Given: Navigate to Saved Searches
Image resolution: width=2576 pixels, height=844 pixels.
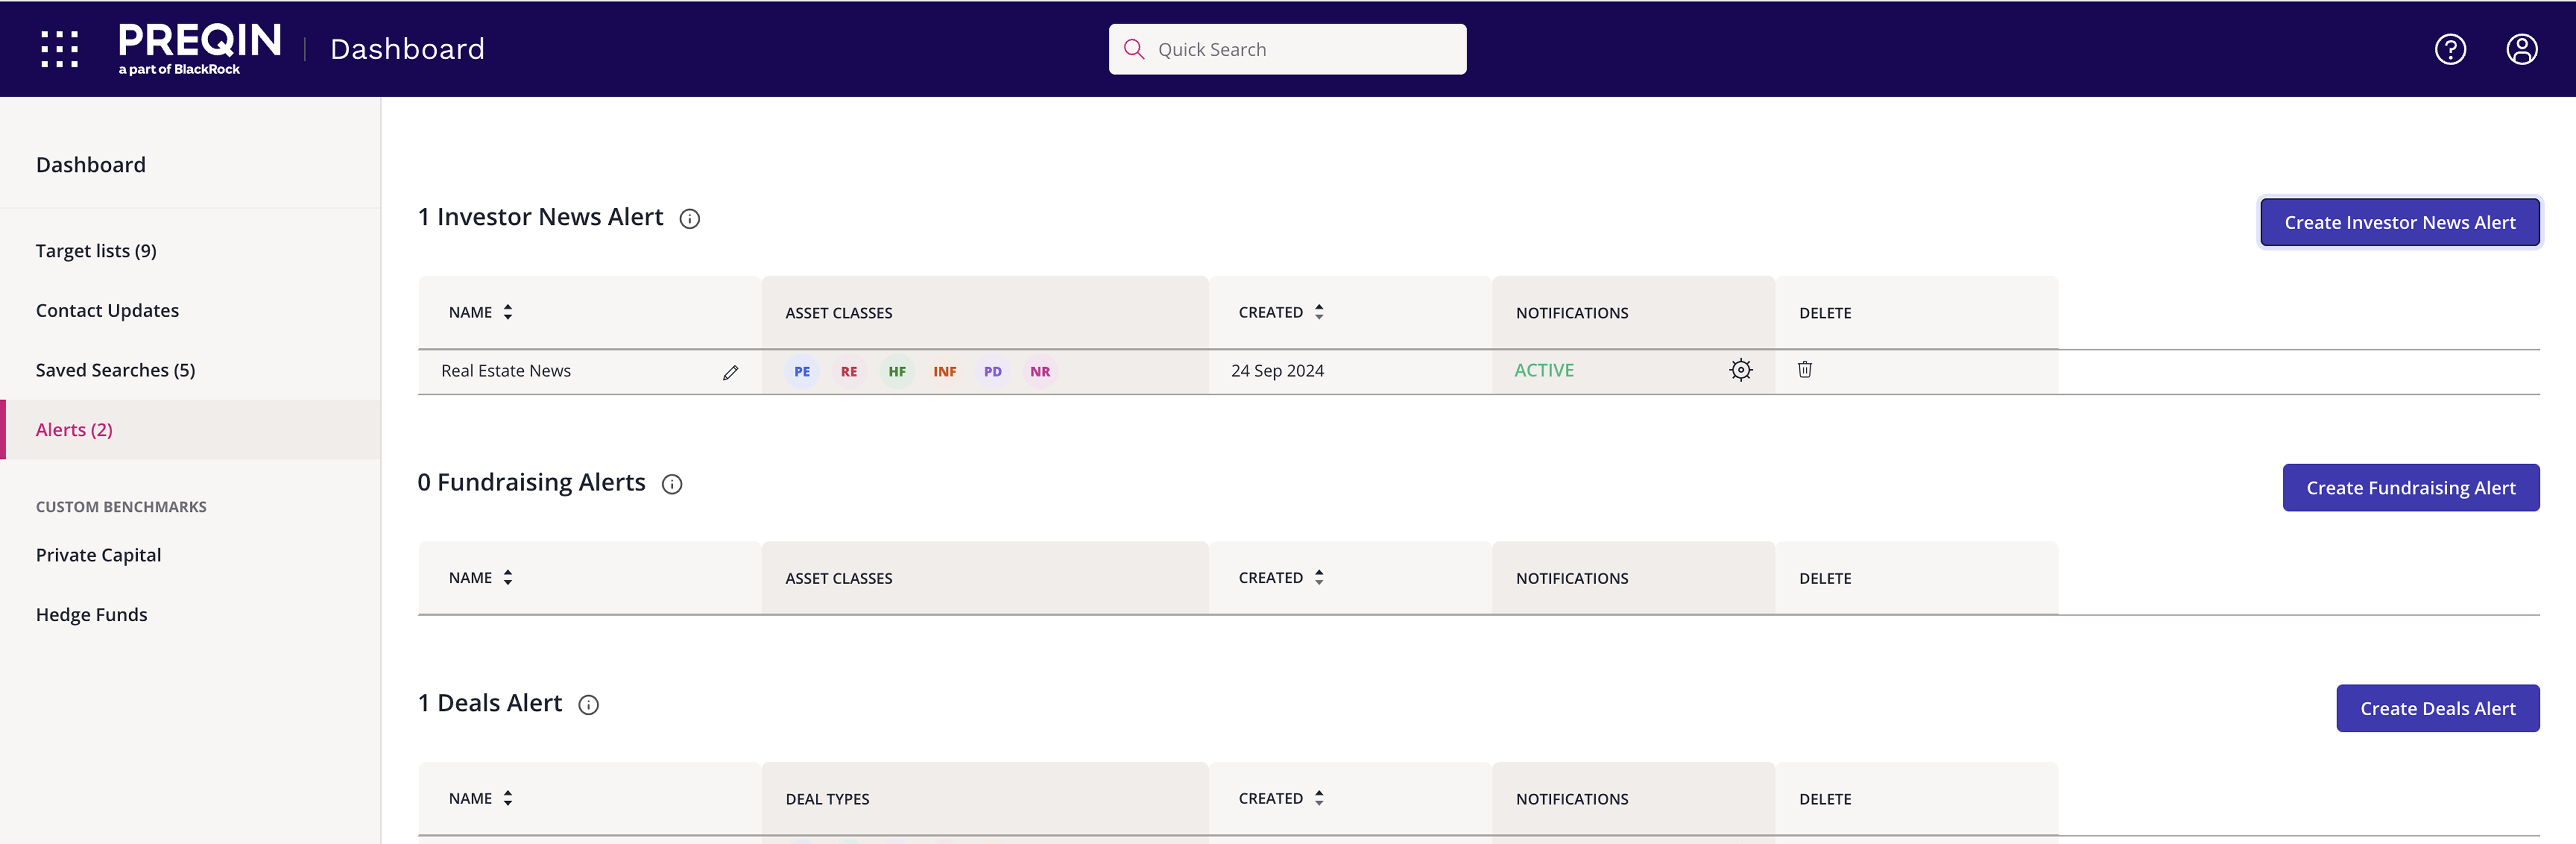Looking at the screenshot, I should (115, 369).
